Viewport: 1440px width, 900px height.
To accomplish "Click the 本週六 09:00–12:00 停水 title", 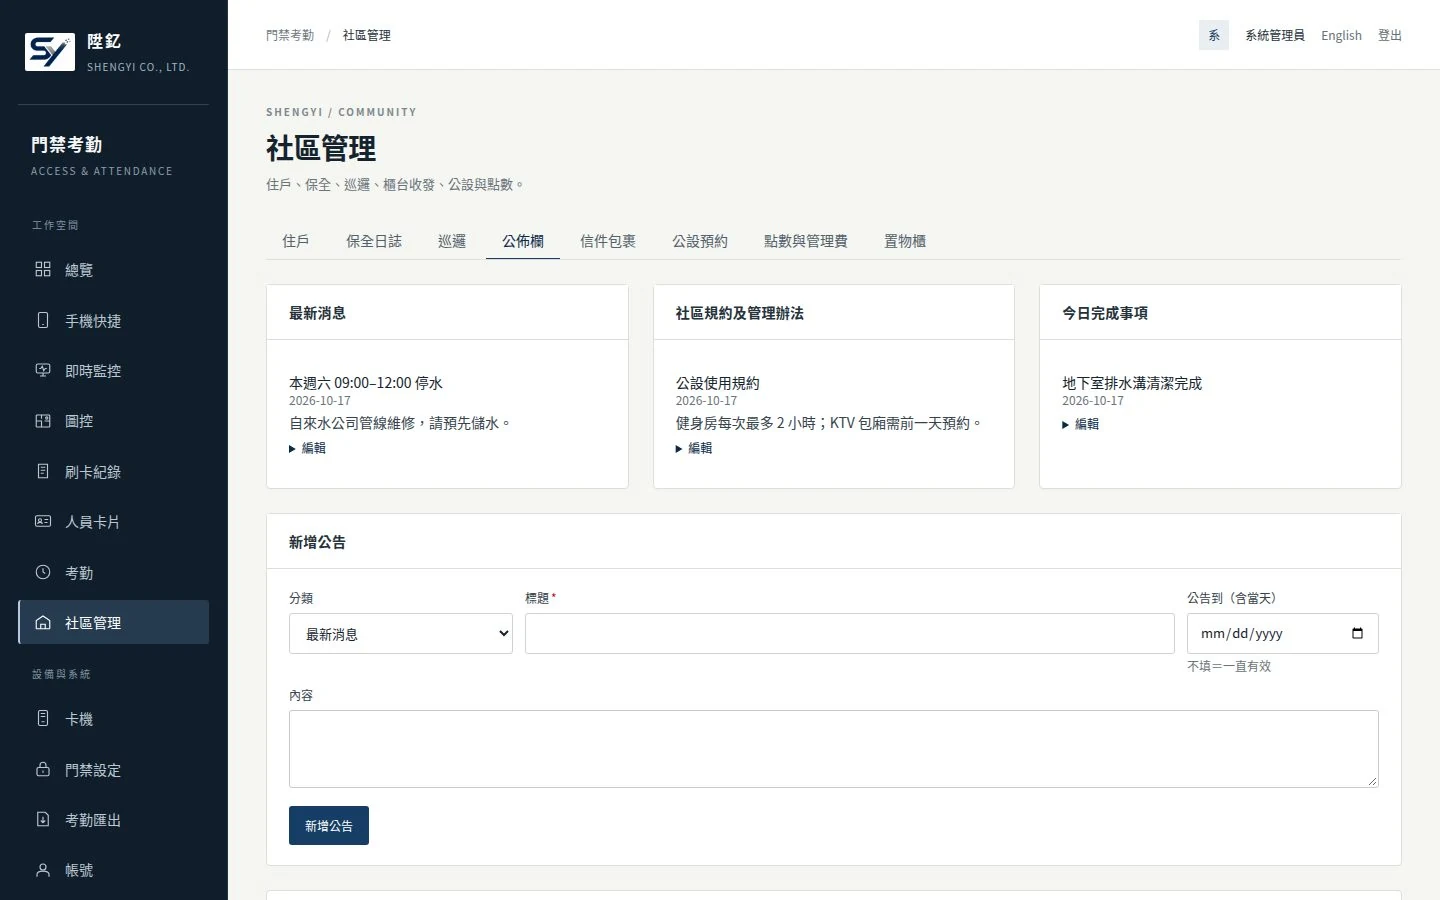I will (366, 383).
